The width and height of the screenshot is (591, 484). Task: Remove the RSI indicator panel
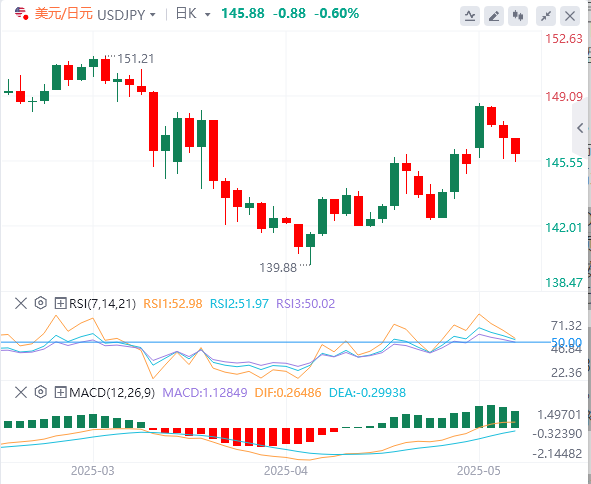coord(21,303)
